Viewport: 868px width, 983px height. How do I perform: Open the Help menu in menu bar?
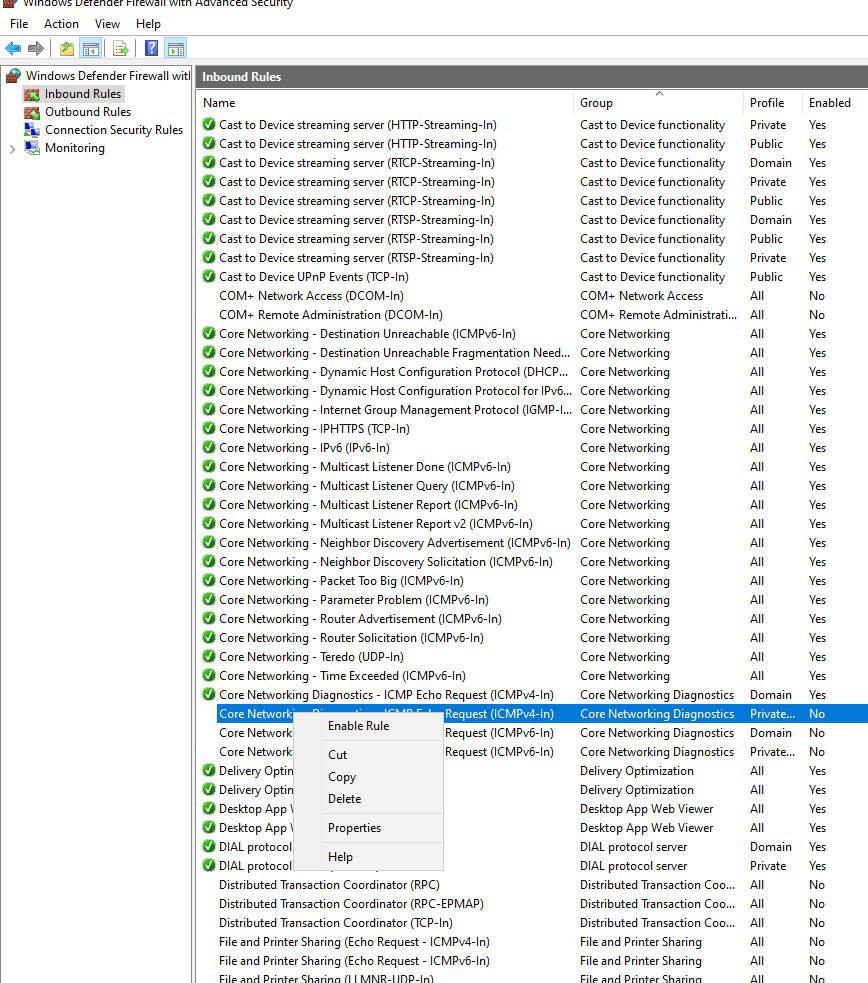pos(149,24)
